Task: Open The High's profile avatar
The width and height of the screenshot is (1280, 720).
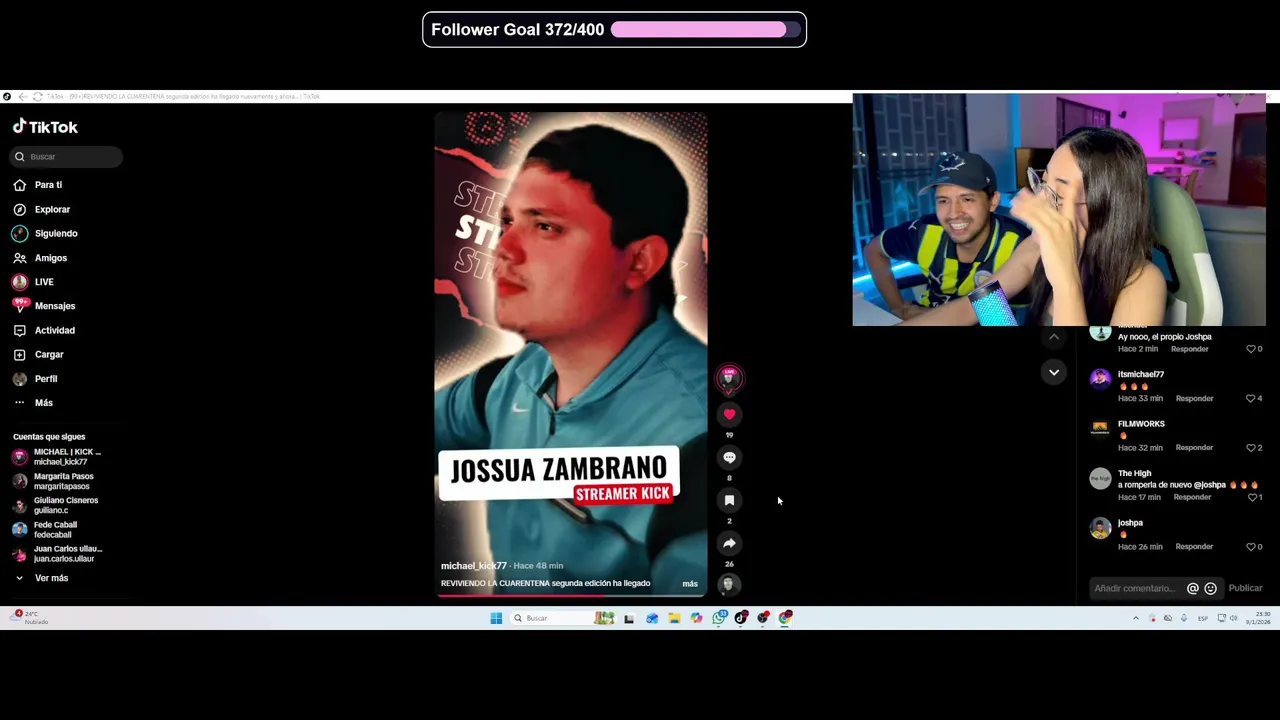Action: coord(1100,478)
